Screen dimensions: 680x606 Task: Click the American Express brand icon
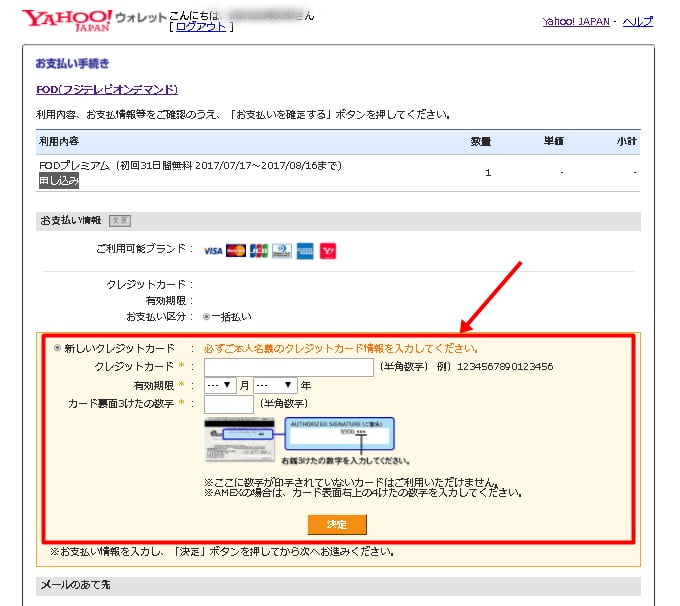pyautogui.click(x=305, y=251)
